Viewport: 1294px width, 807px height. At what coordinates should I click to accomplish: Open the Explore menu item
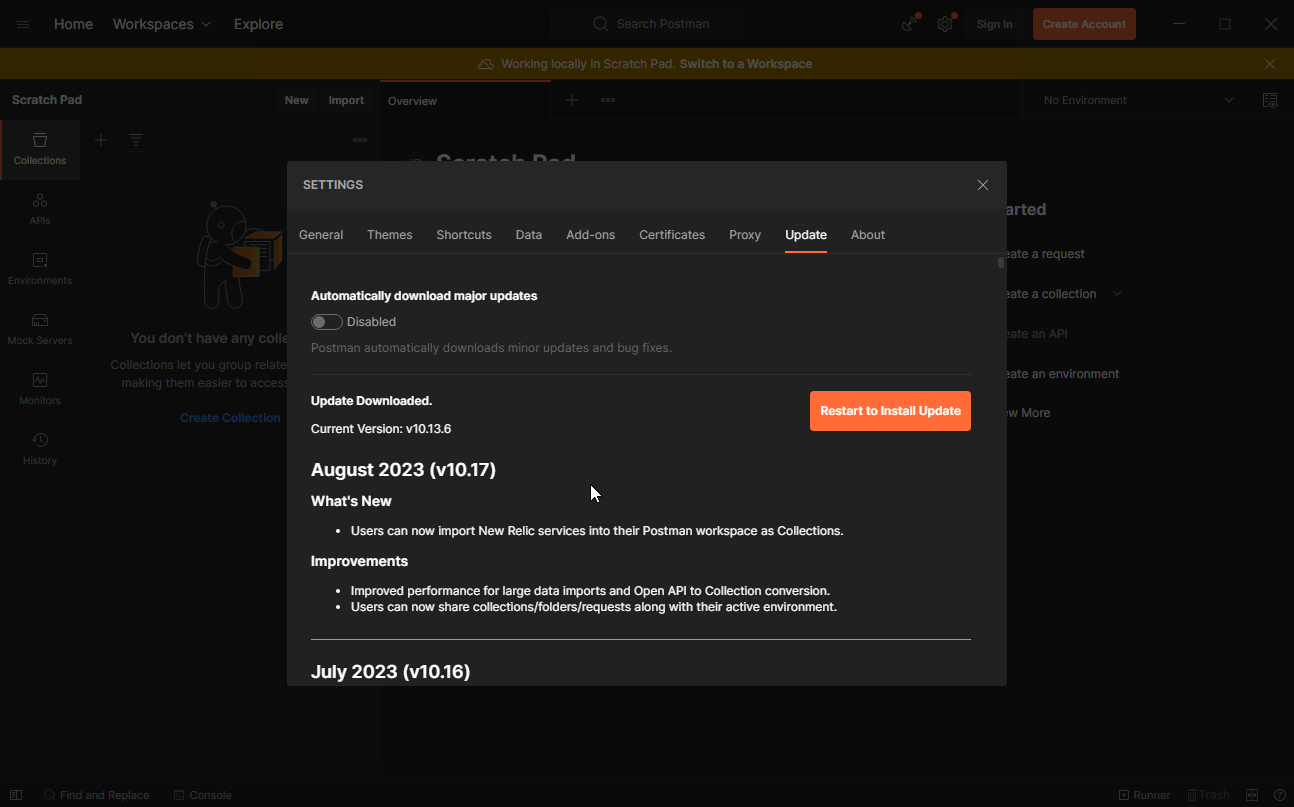coord(258,23)
